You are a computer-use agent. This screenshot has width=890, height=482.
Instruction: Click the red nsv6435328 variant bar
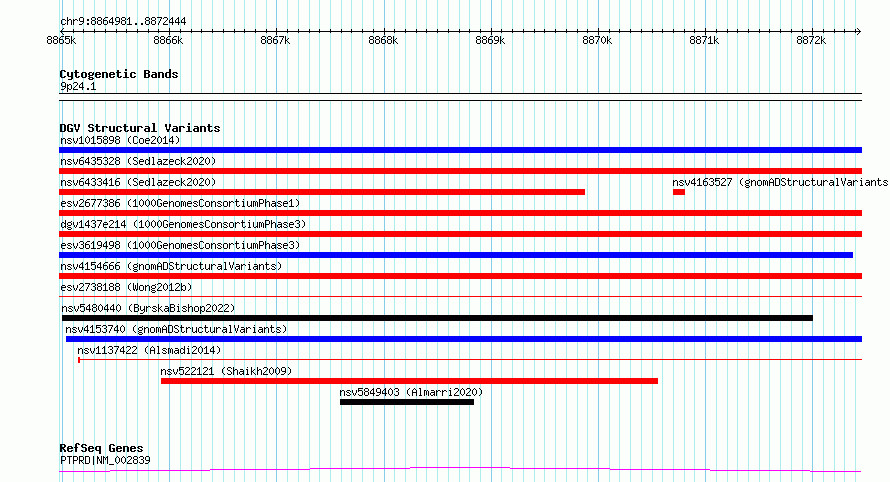click(x=460, y=171)
